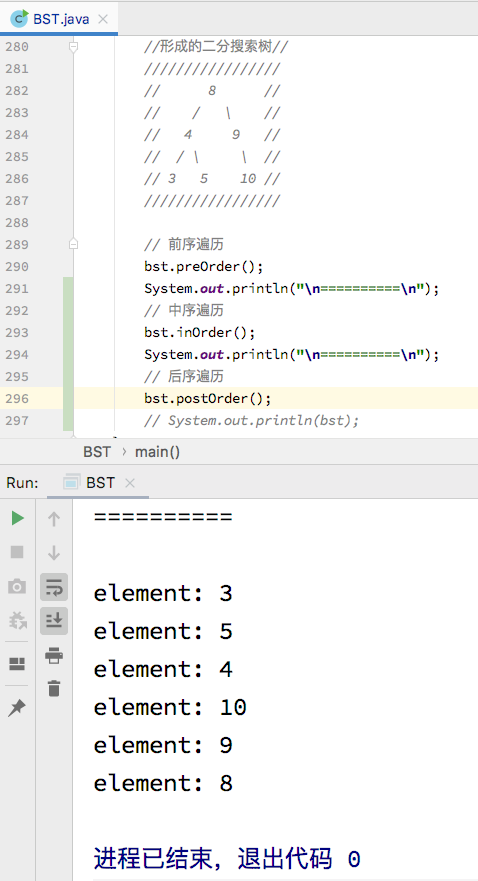Click the 中序遍历 comment
Image resolution: width=478 pixels, height=881 pixels.
click(184, 310)
